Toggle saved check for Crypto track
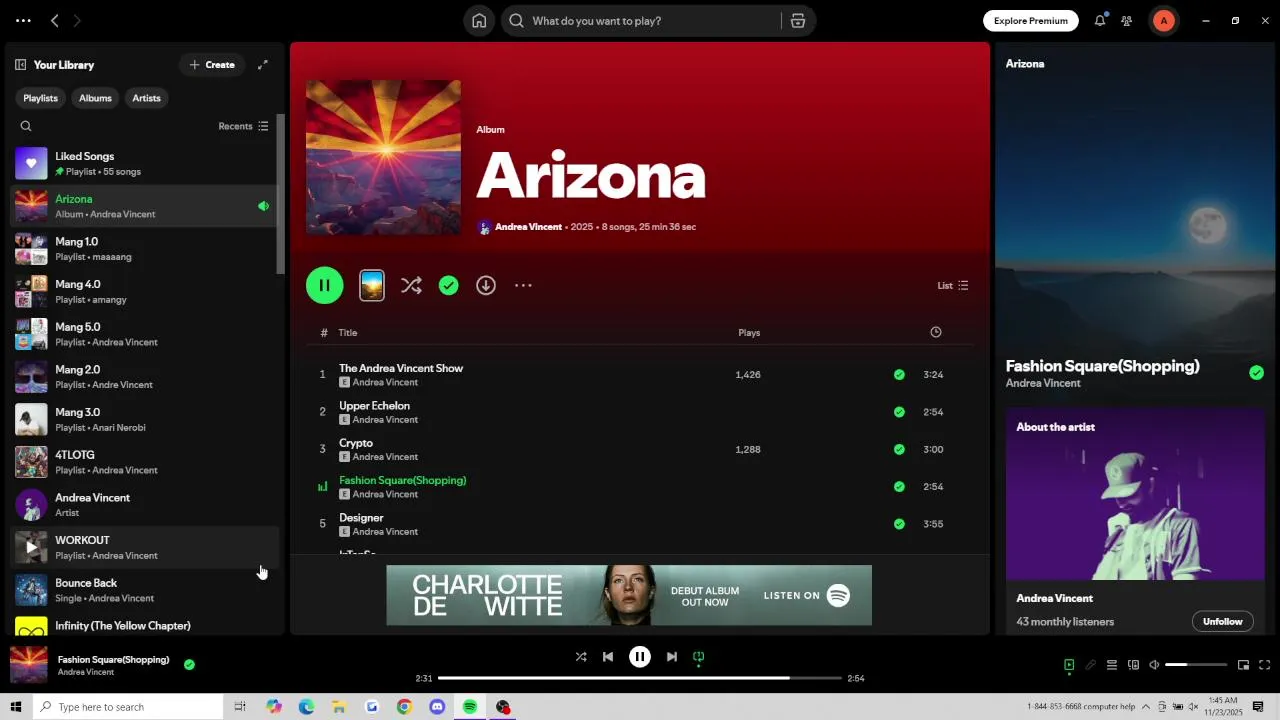Screen dimensions: 1280x720 (x=899, y=449)
